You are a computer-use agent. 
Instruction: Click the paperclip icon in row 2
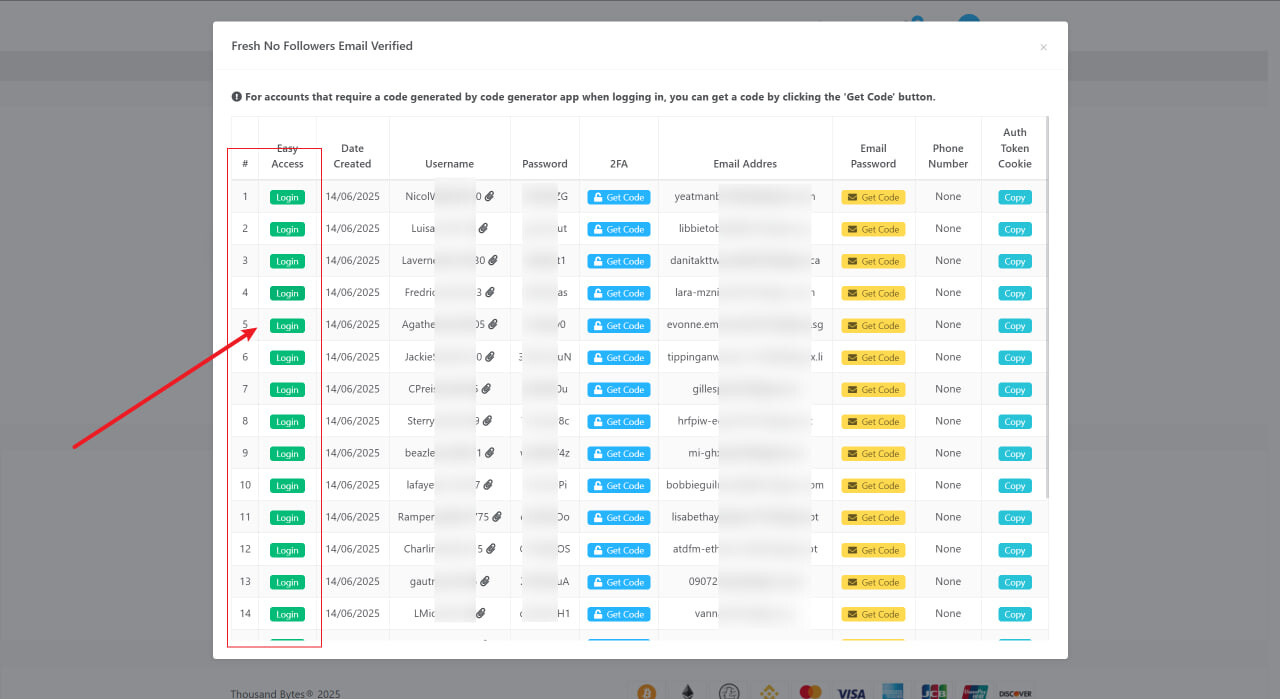tap(483, 229)
